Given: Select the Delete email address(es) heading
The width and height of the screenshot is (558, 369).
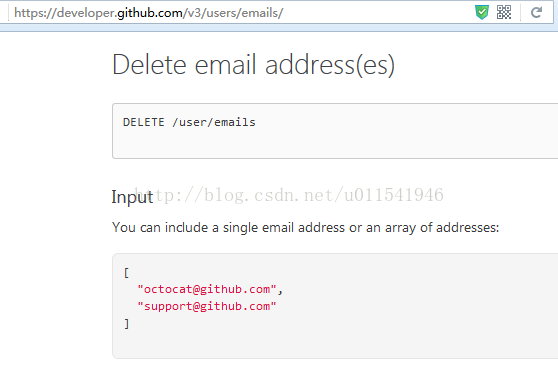Looking at the screenshot, I should coord(253,65).
